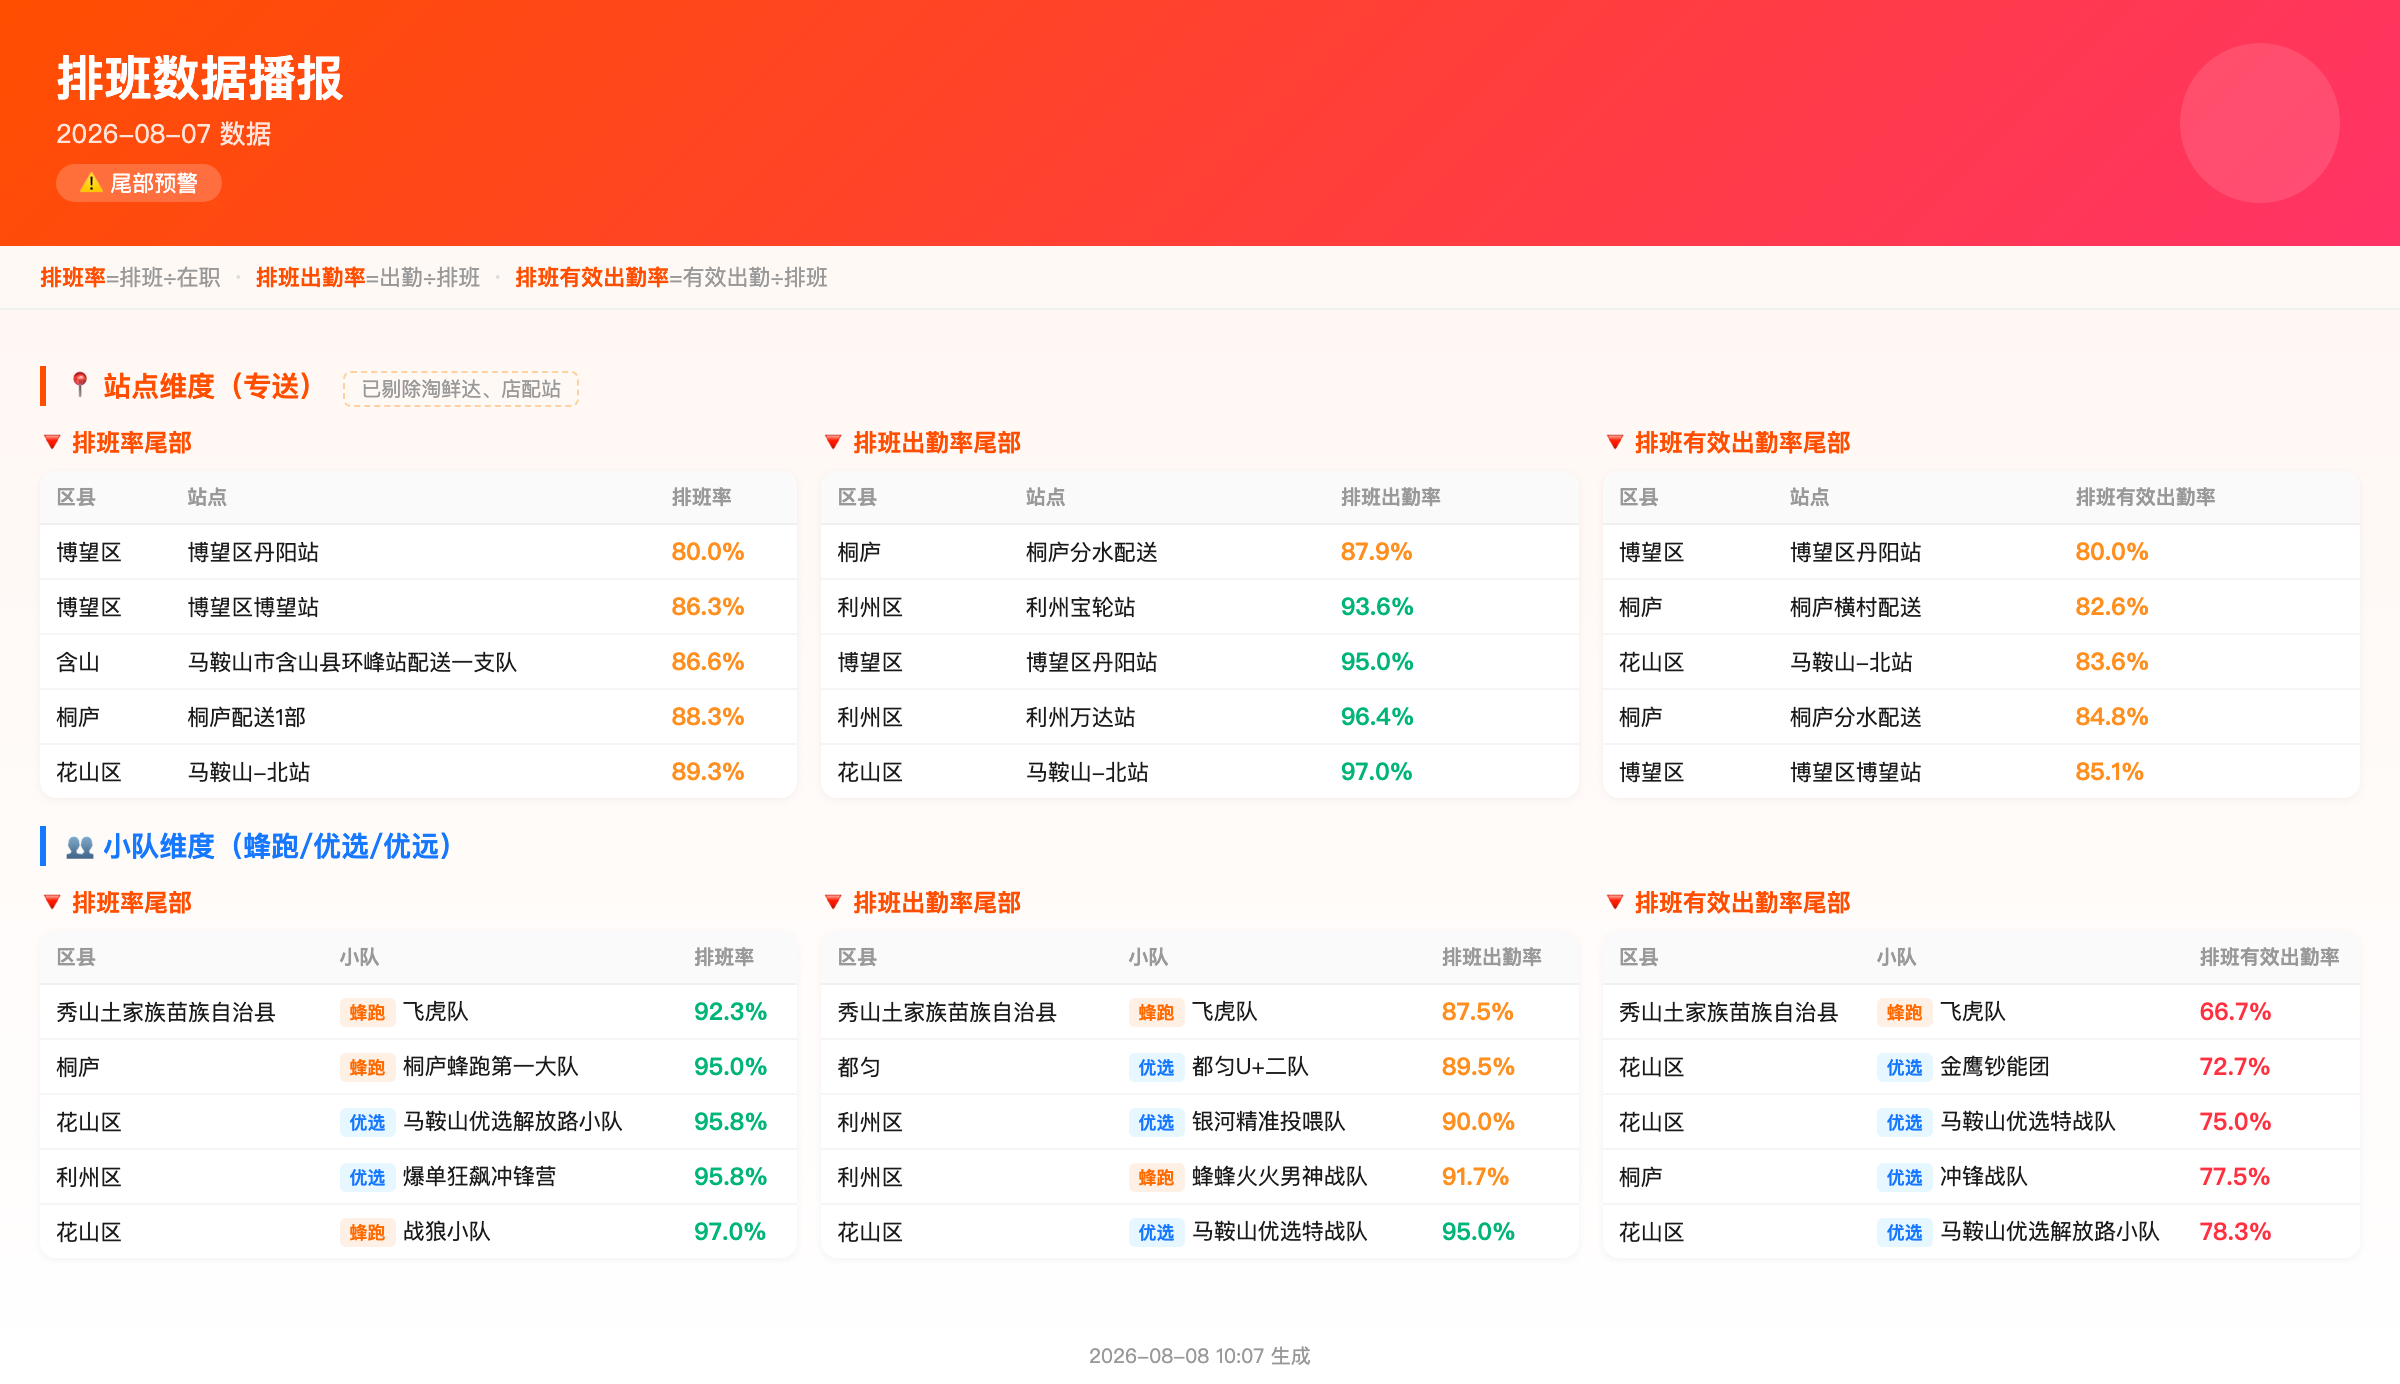Click the 排班有效出勤率 header in team table

coord(2270,957)
